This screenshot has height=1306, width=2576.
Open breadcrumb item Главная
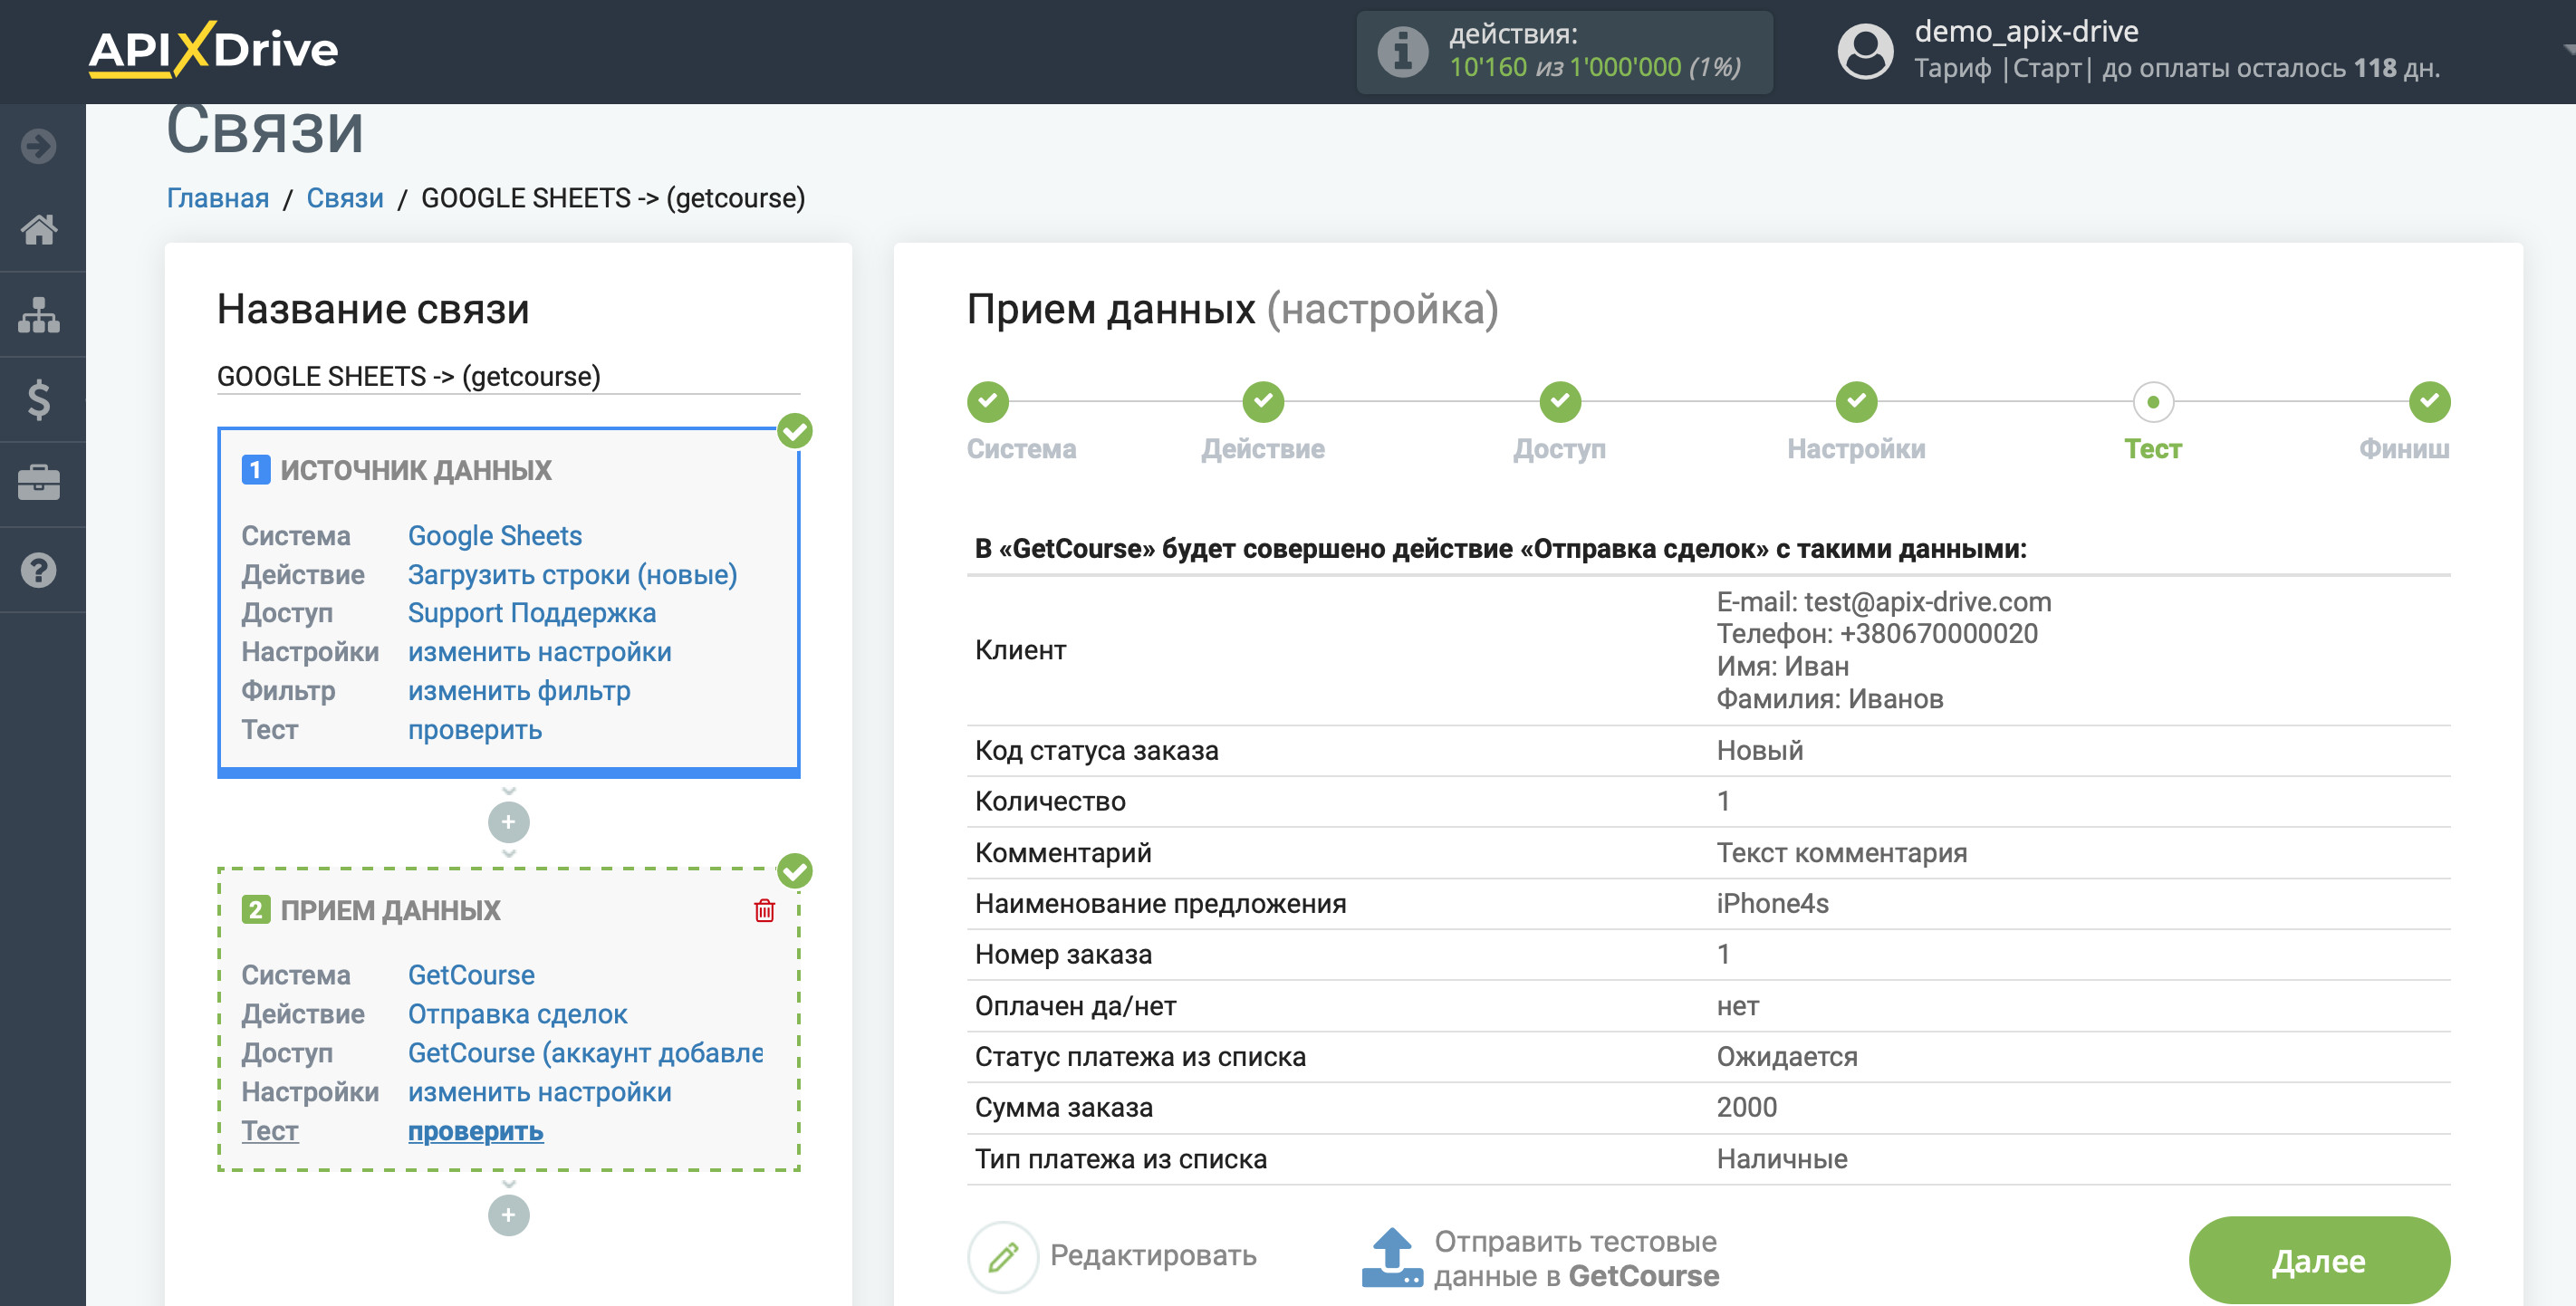click(216, 198)
